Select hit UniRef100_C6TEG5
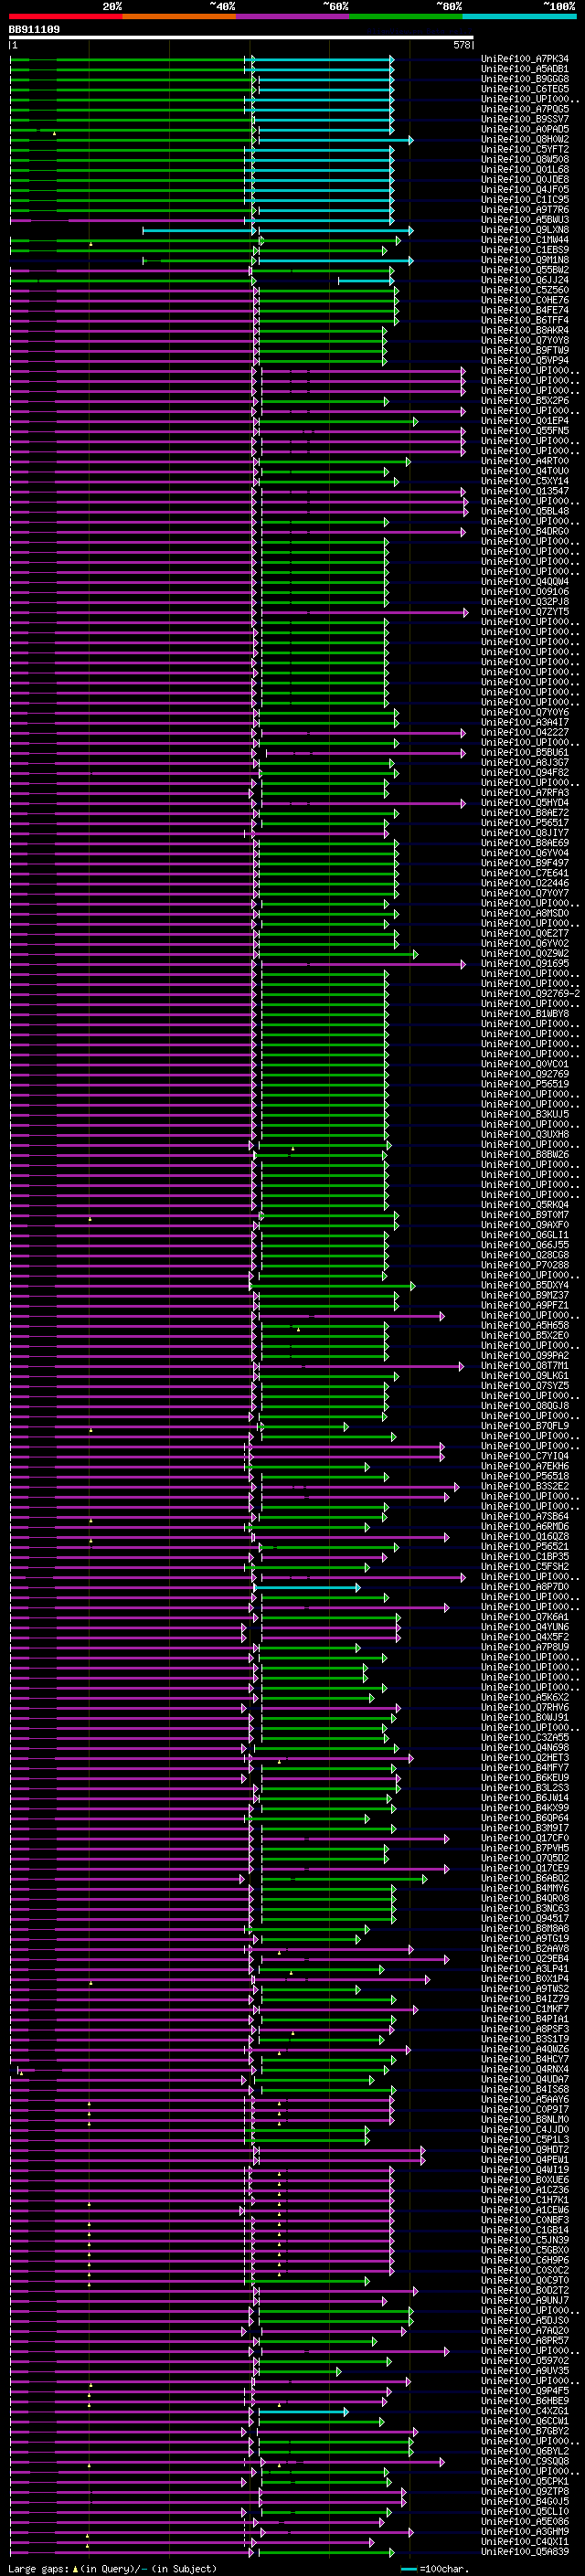 tap(525, 89)
